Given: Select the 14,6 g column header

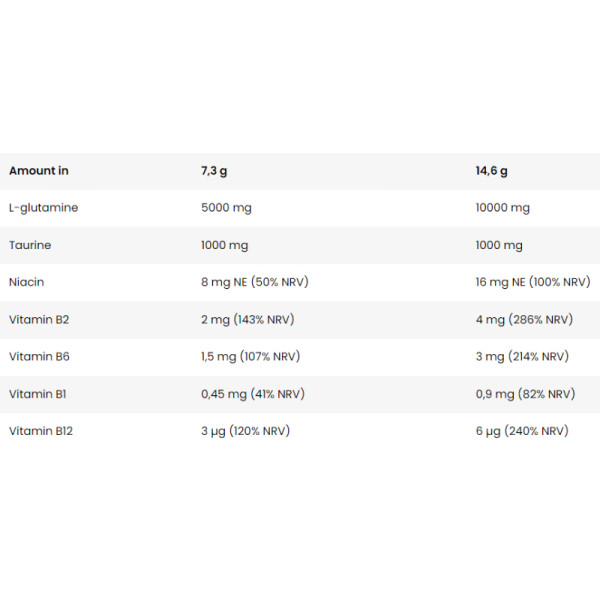Looking at the screenshot, I should pos(491,171).
